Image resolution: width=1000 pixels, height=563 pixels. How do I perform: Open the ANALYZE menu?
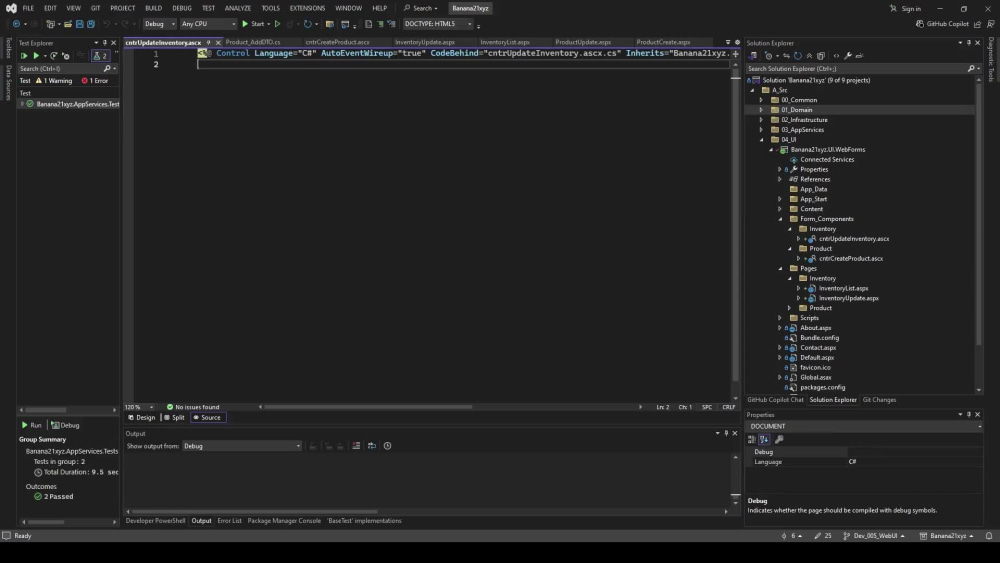237,8
